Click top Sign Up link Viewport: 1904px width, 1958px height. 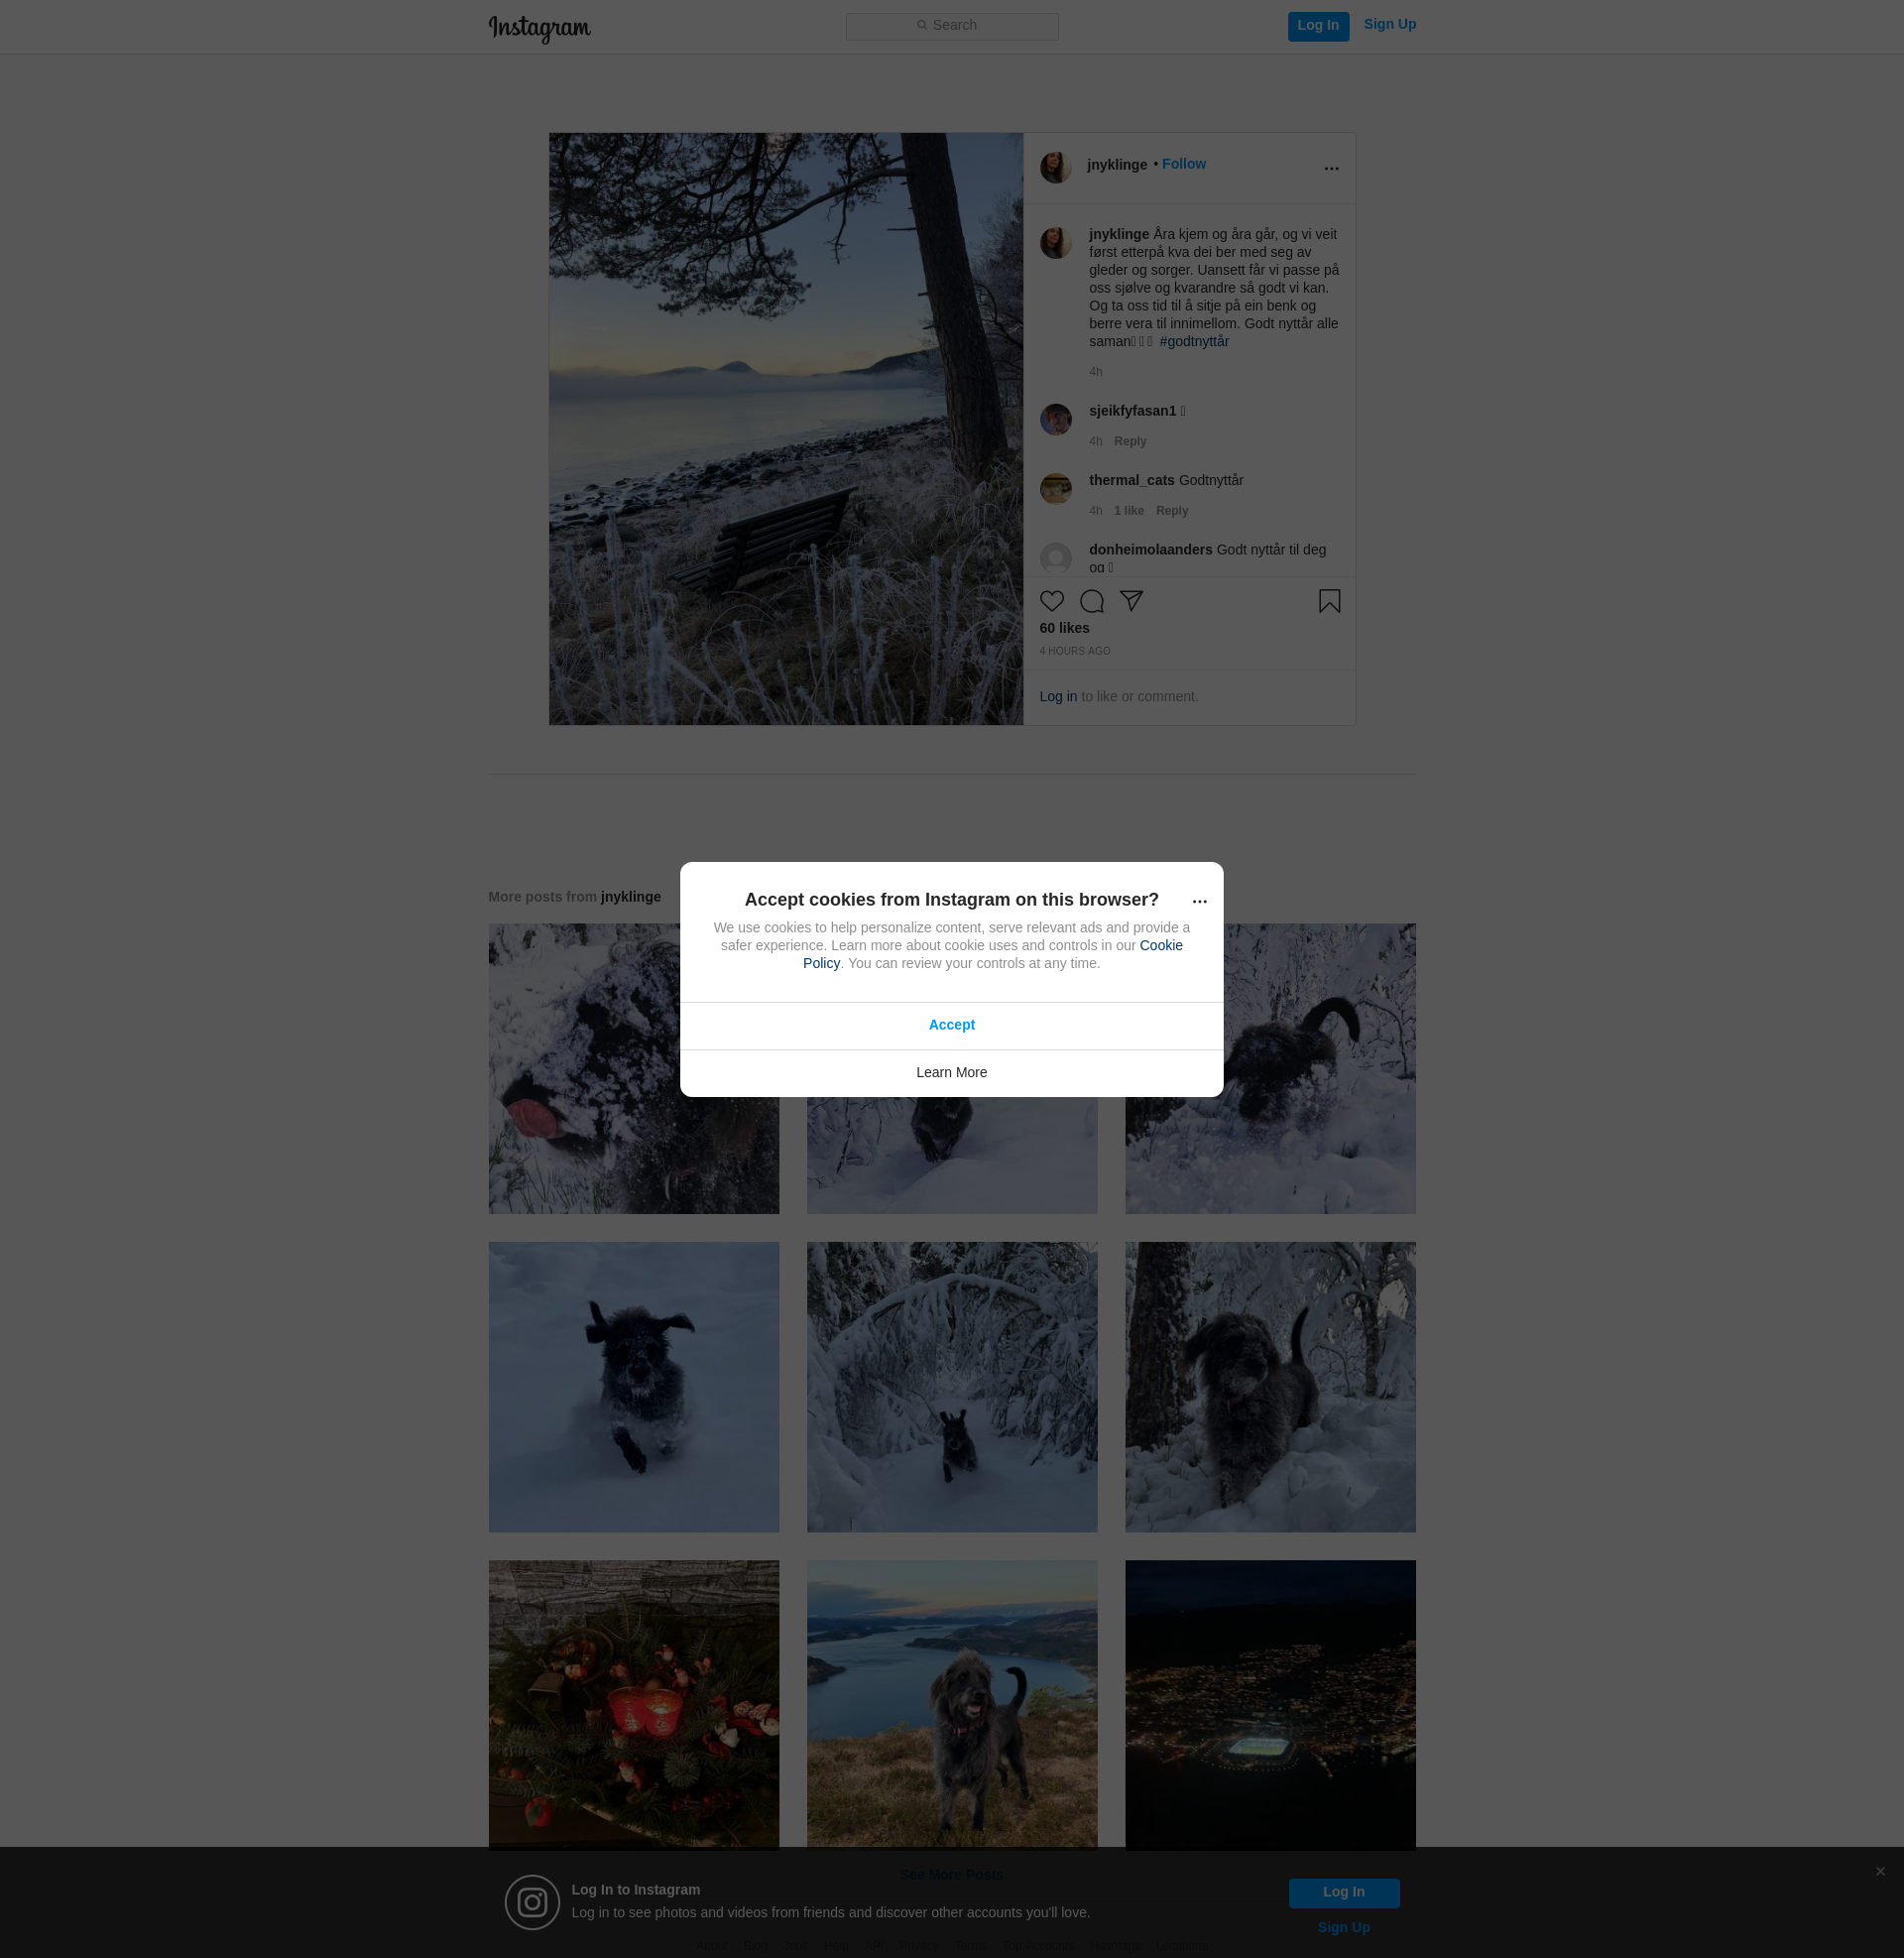pyautogui.click(x=1389, y=25)
